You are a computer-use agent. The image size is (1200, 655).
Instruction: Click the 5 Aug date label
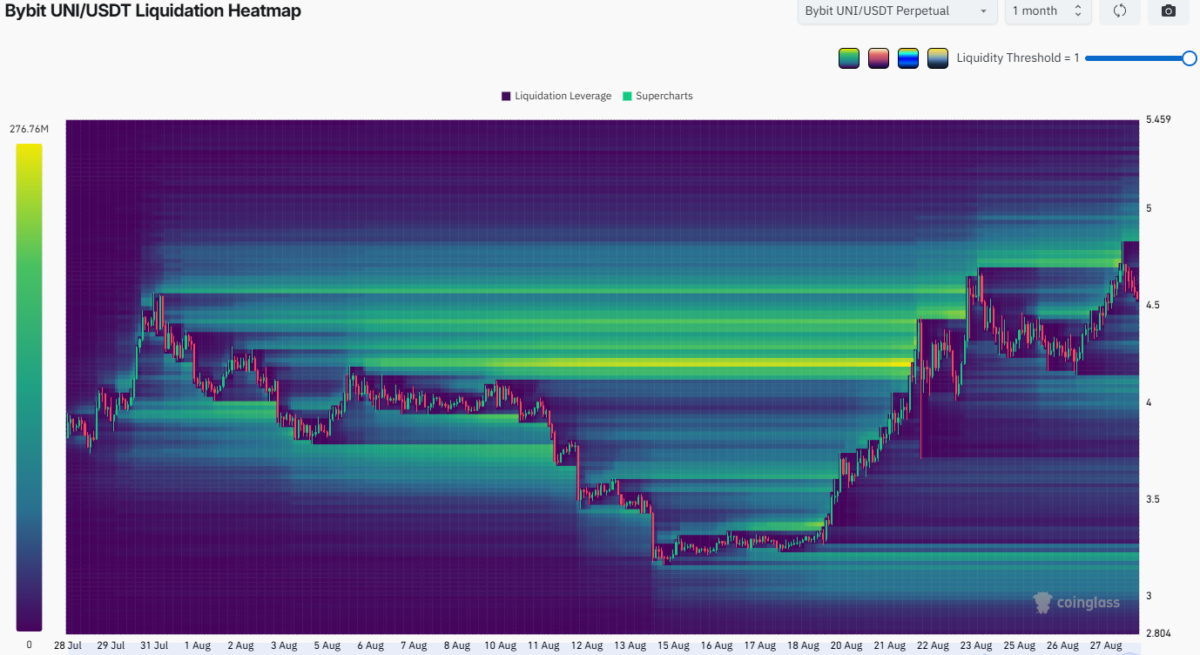click(327, 646)
